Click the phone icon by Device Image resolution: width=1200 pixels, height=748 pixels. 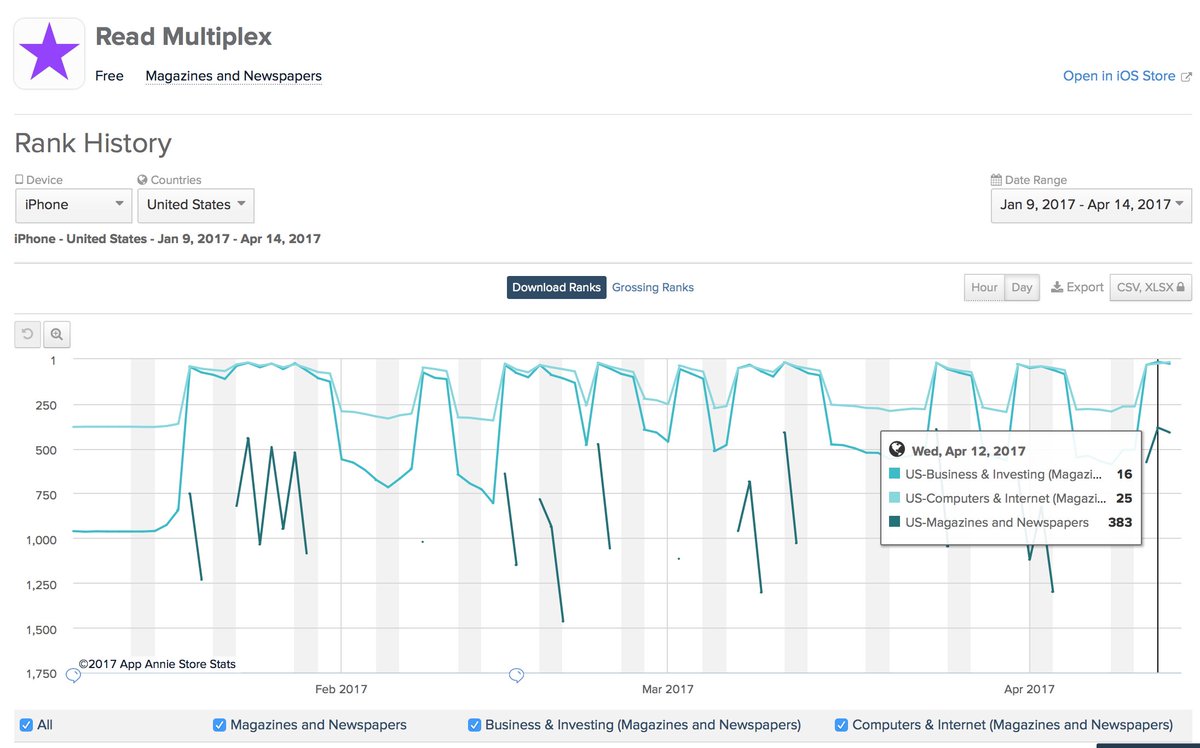click(x=19, y=180)
